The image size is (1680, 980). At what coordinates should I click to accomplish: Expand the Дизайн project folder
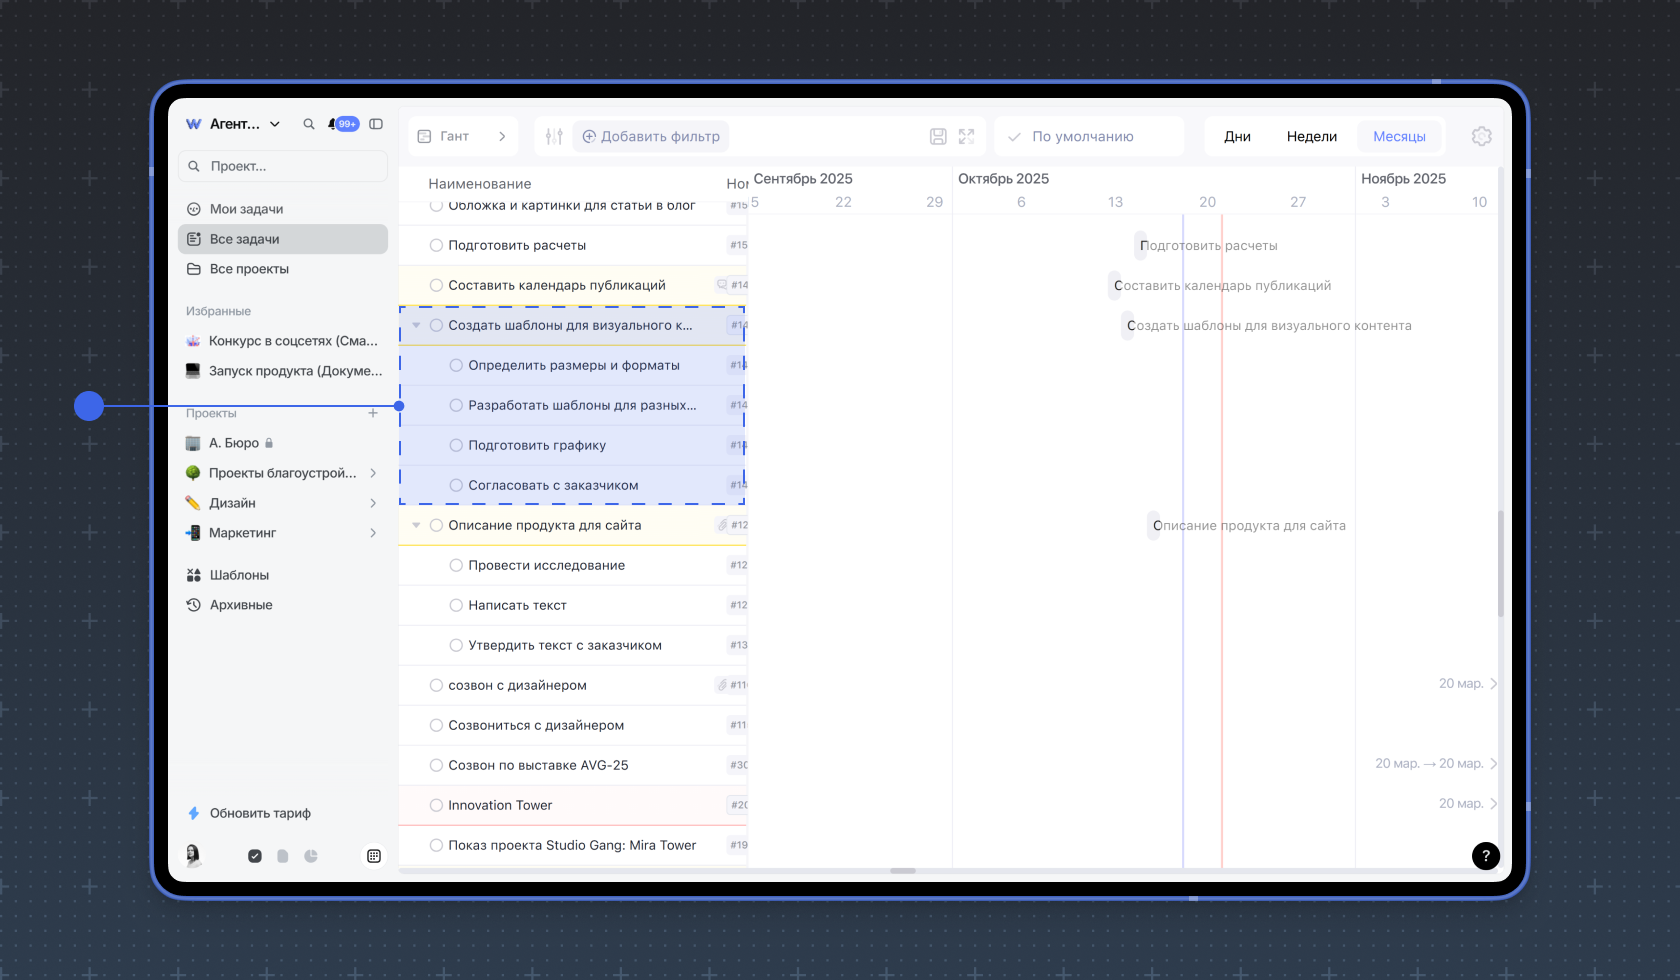(x=373, y=503)
